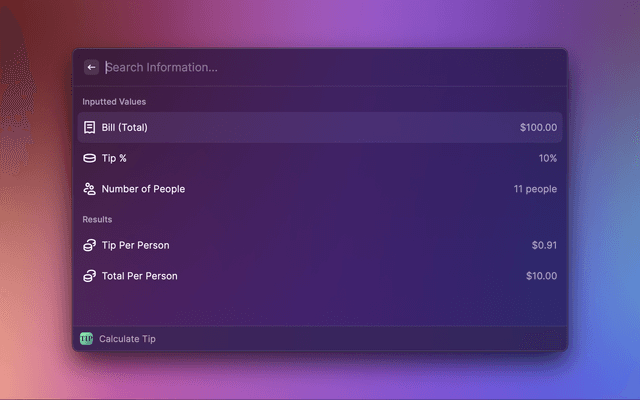The height and width of the screenshot is (400, 640).
Task: Select the Bill (Total) row label
Action: (125, 128)
